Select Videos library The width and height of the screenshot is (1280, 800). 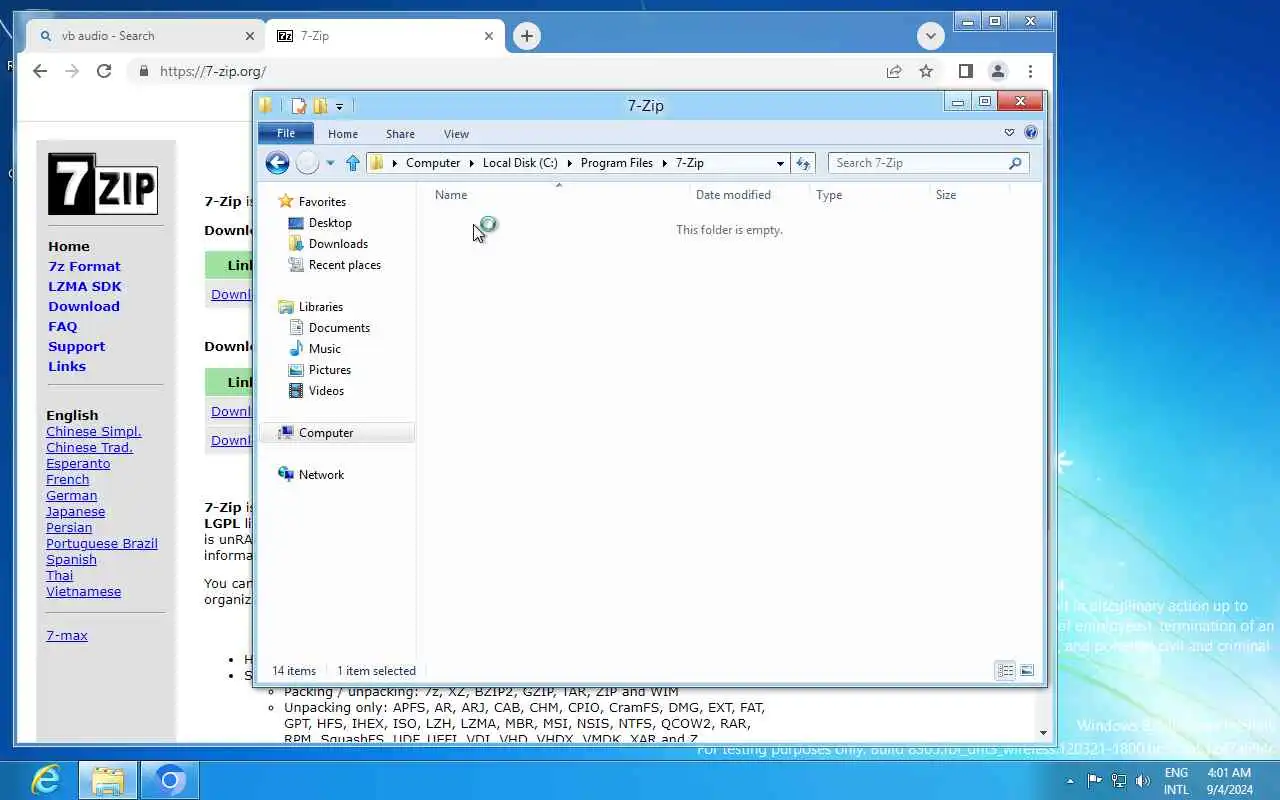pyautogui.click(x=326, y=391)
